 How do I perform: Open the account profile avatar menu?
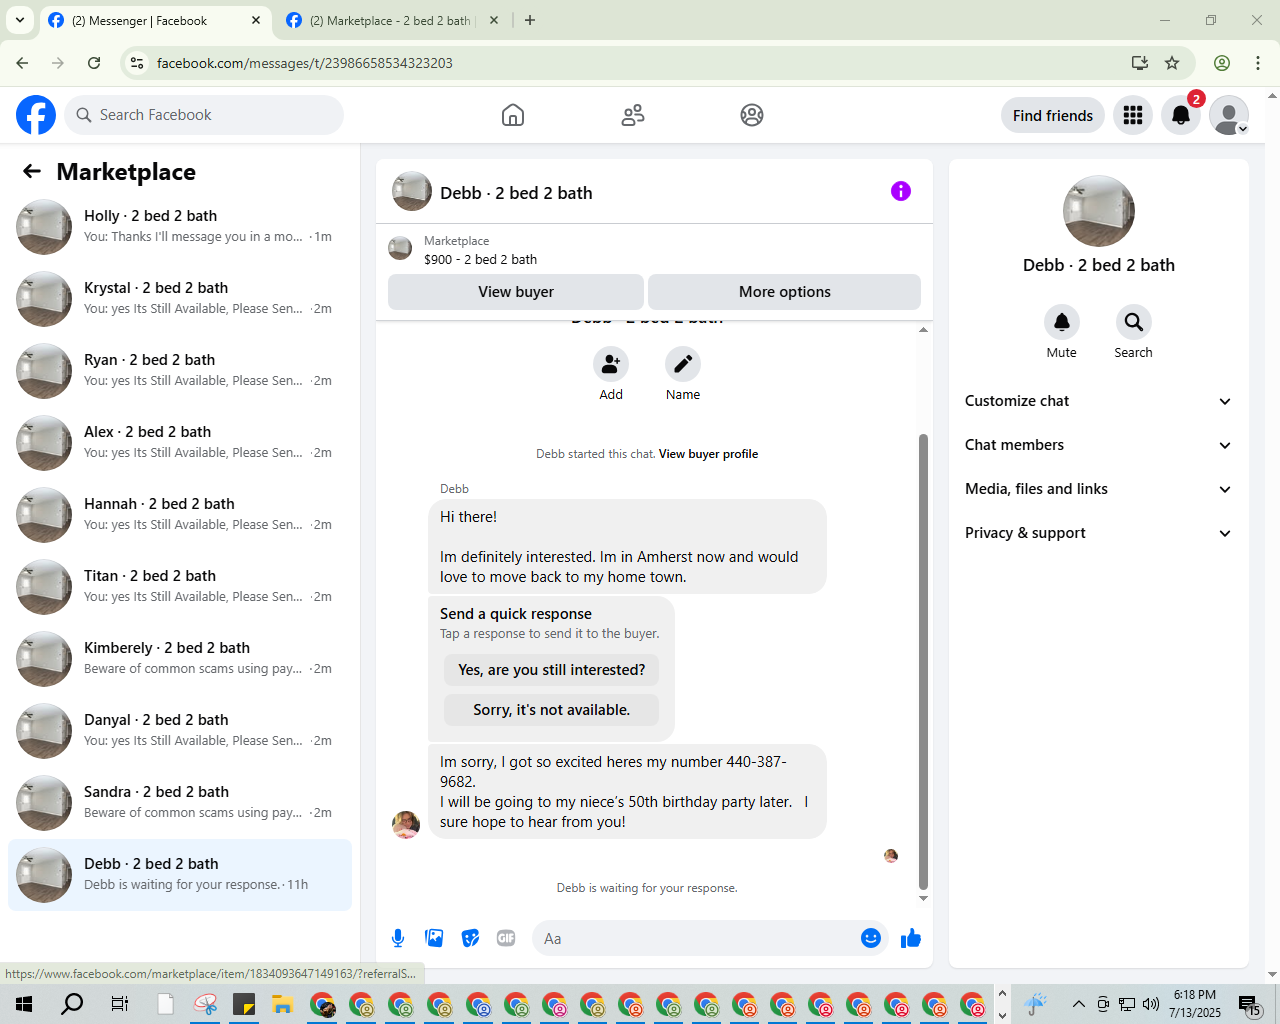[1229, 115]
